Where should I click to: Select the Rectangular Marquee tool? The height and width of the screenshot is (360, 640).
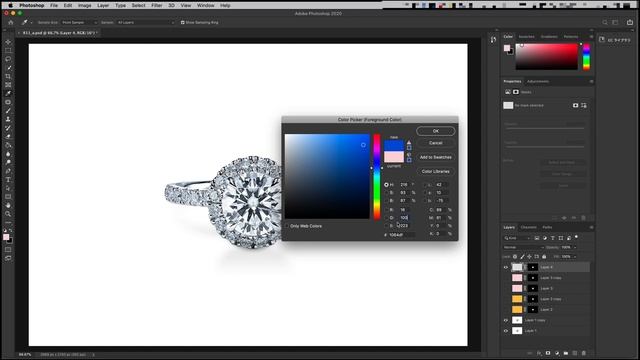click(8, 51)
